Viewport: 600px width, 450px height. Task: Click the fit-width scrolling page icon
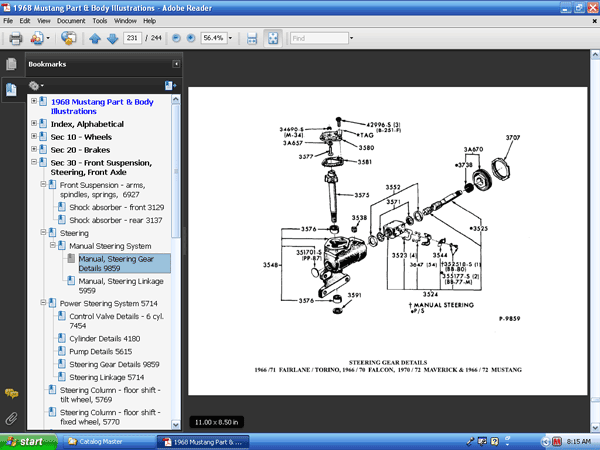click(x=251, y=39)
